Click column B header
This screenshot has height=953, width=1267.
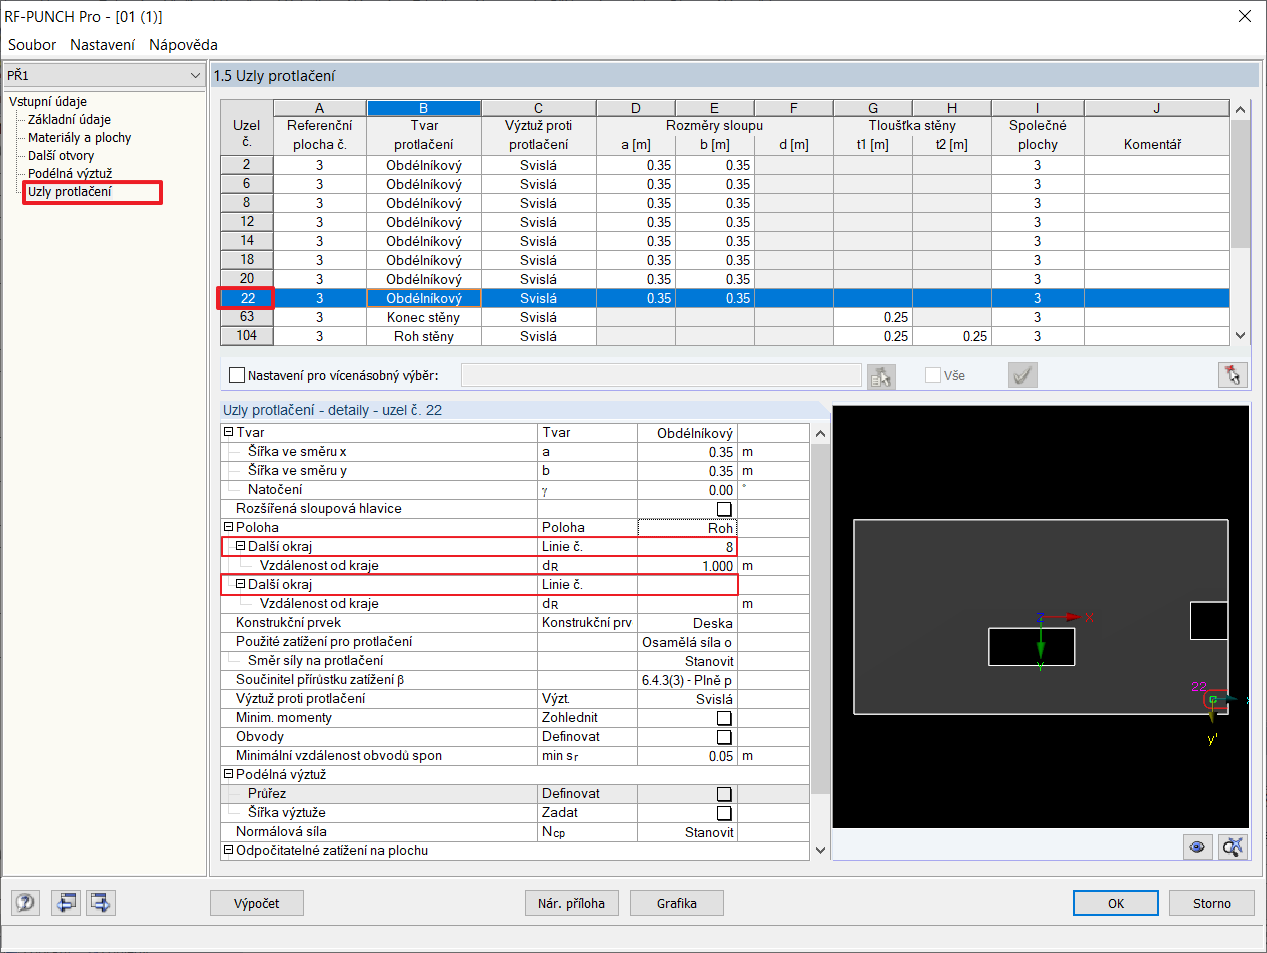[x=424, y=108]
